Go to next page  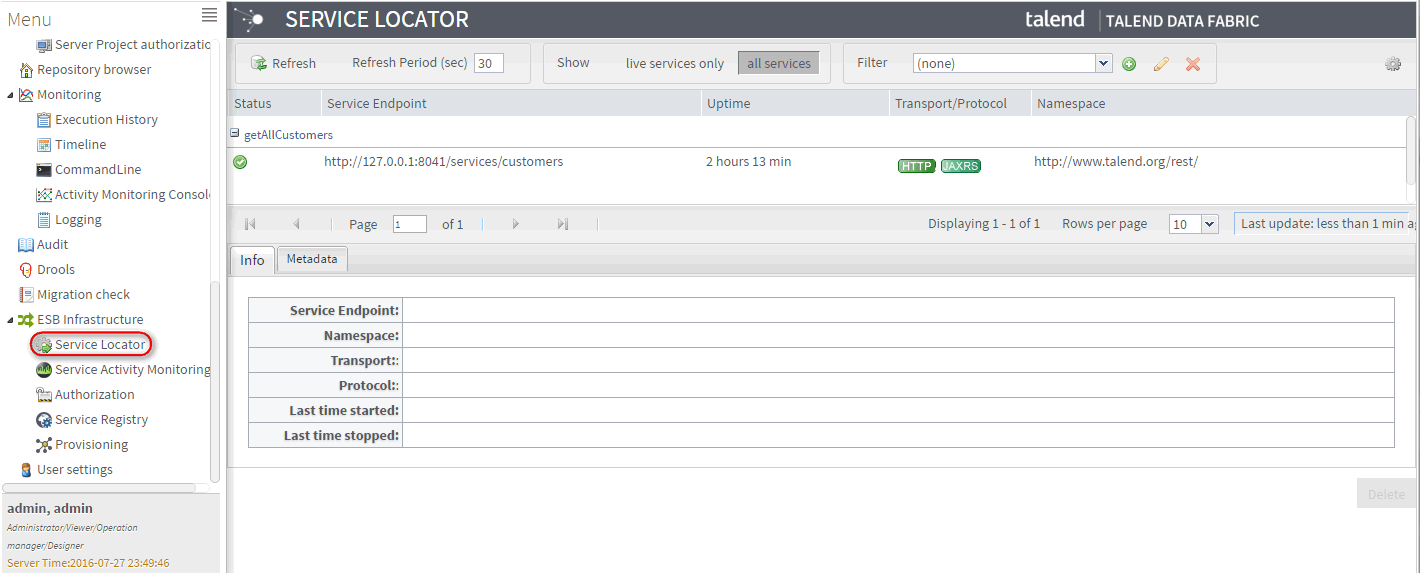[516, 224]
